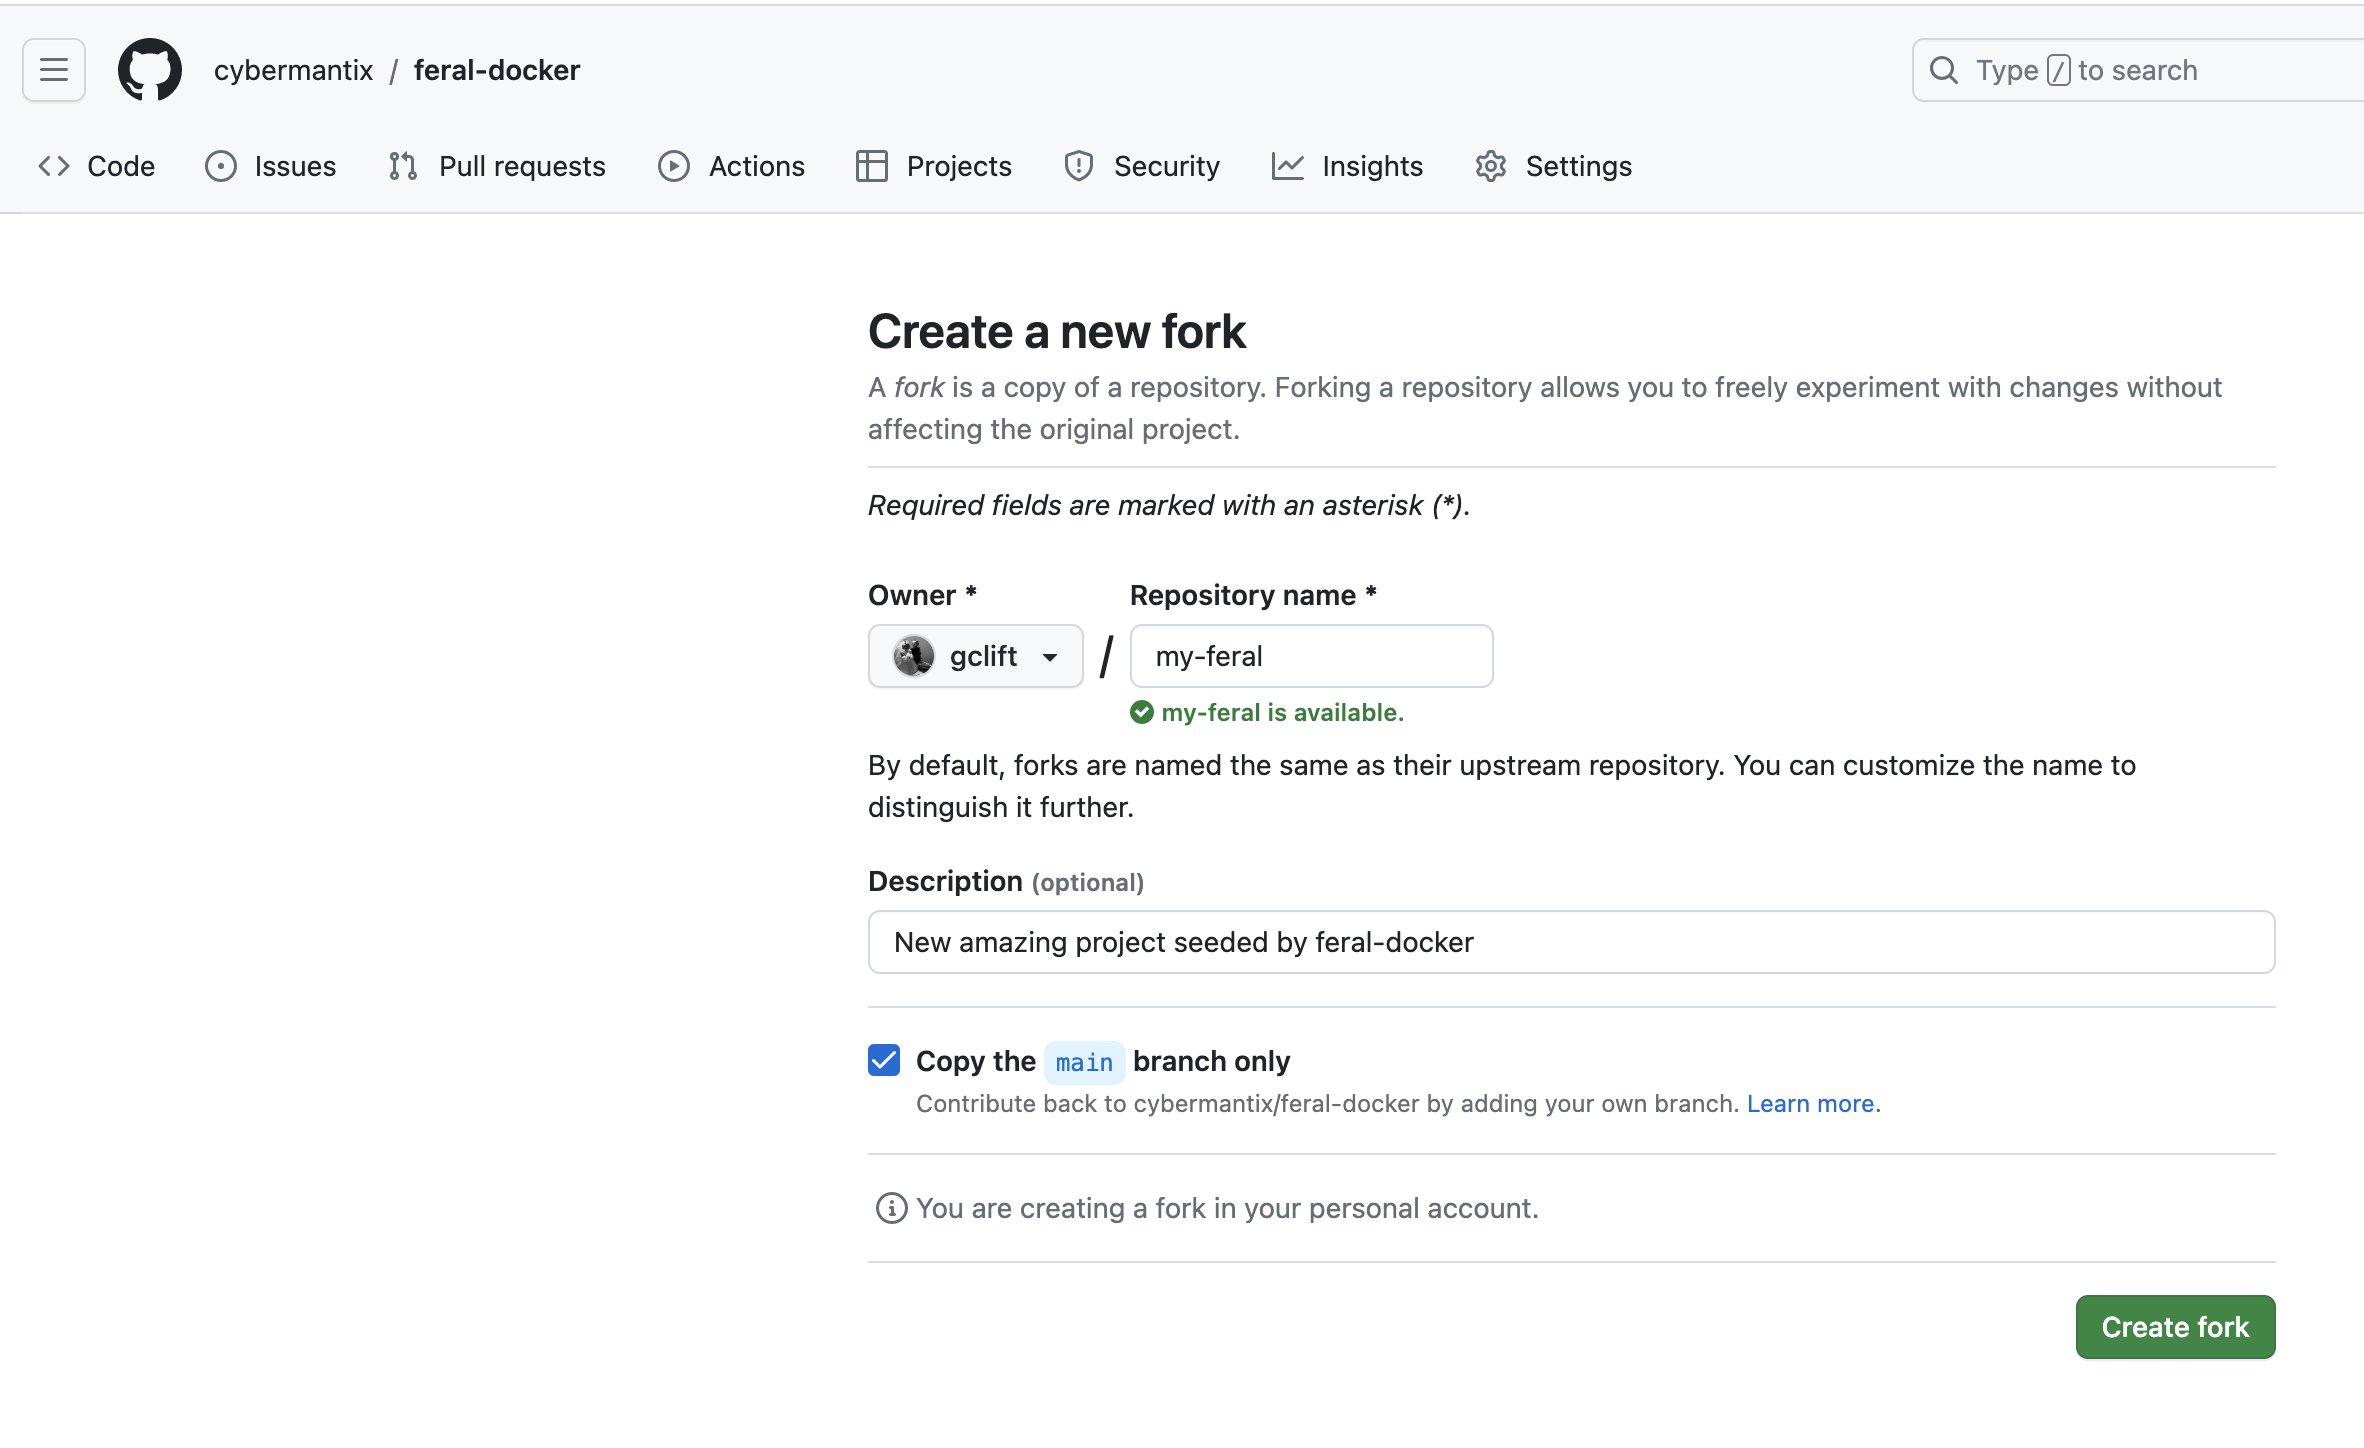Open the feral-docker repository link
Viewport: 2364px width, 1448px height.
[x=497, y=70]
